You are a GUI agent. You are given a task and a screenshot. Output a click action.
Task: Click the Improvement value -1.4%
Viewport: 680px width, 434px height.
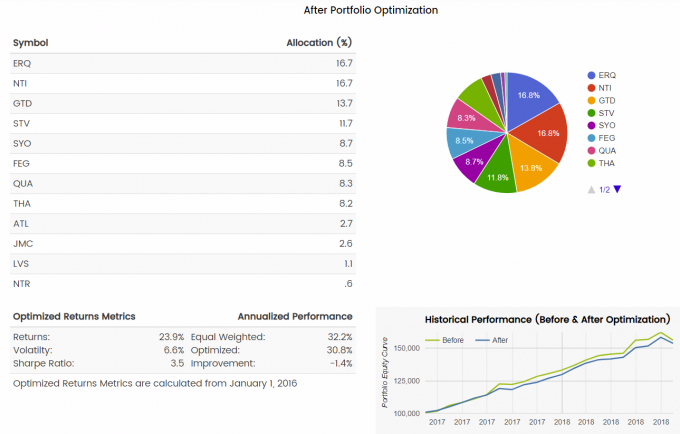(x=341, y=363)
